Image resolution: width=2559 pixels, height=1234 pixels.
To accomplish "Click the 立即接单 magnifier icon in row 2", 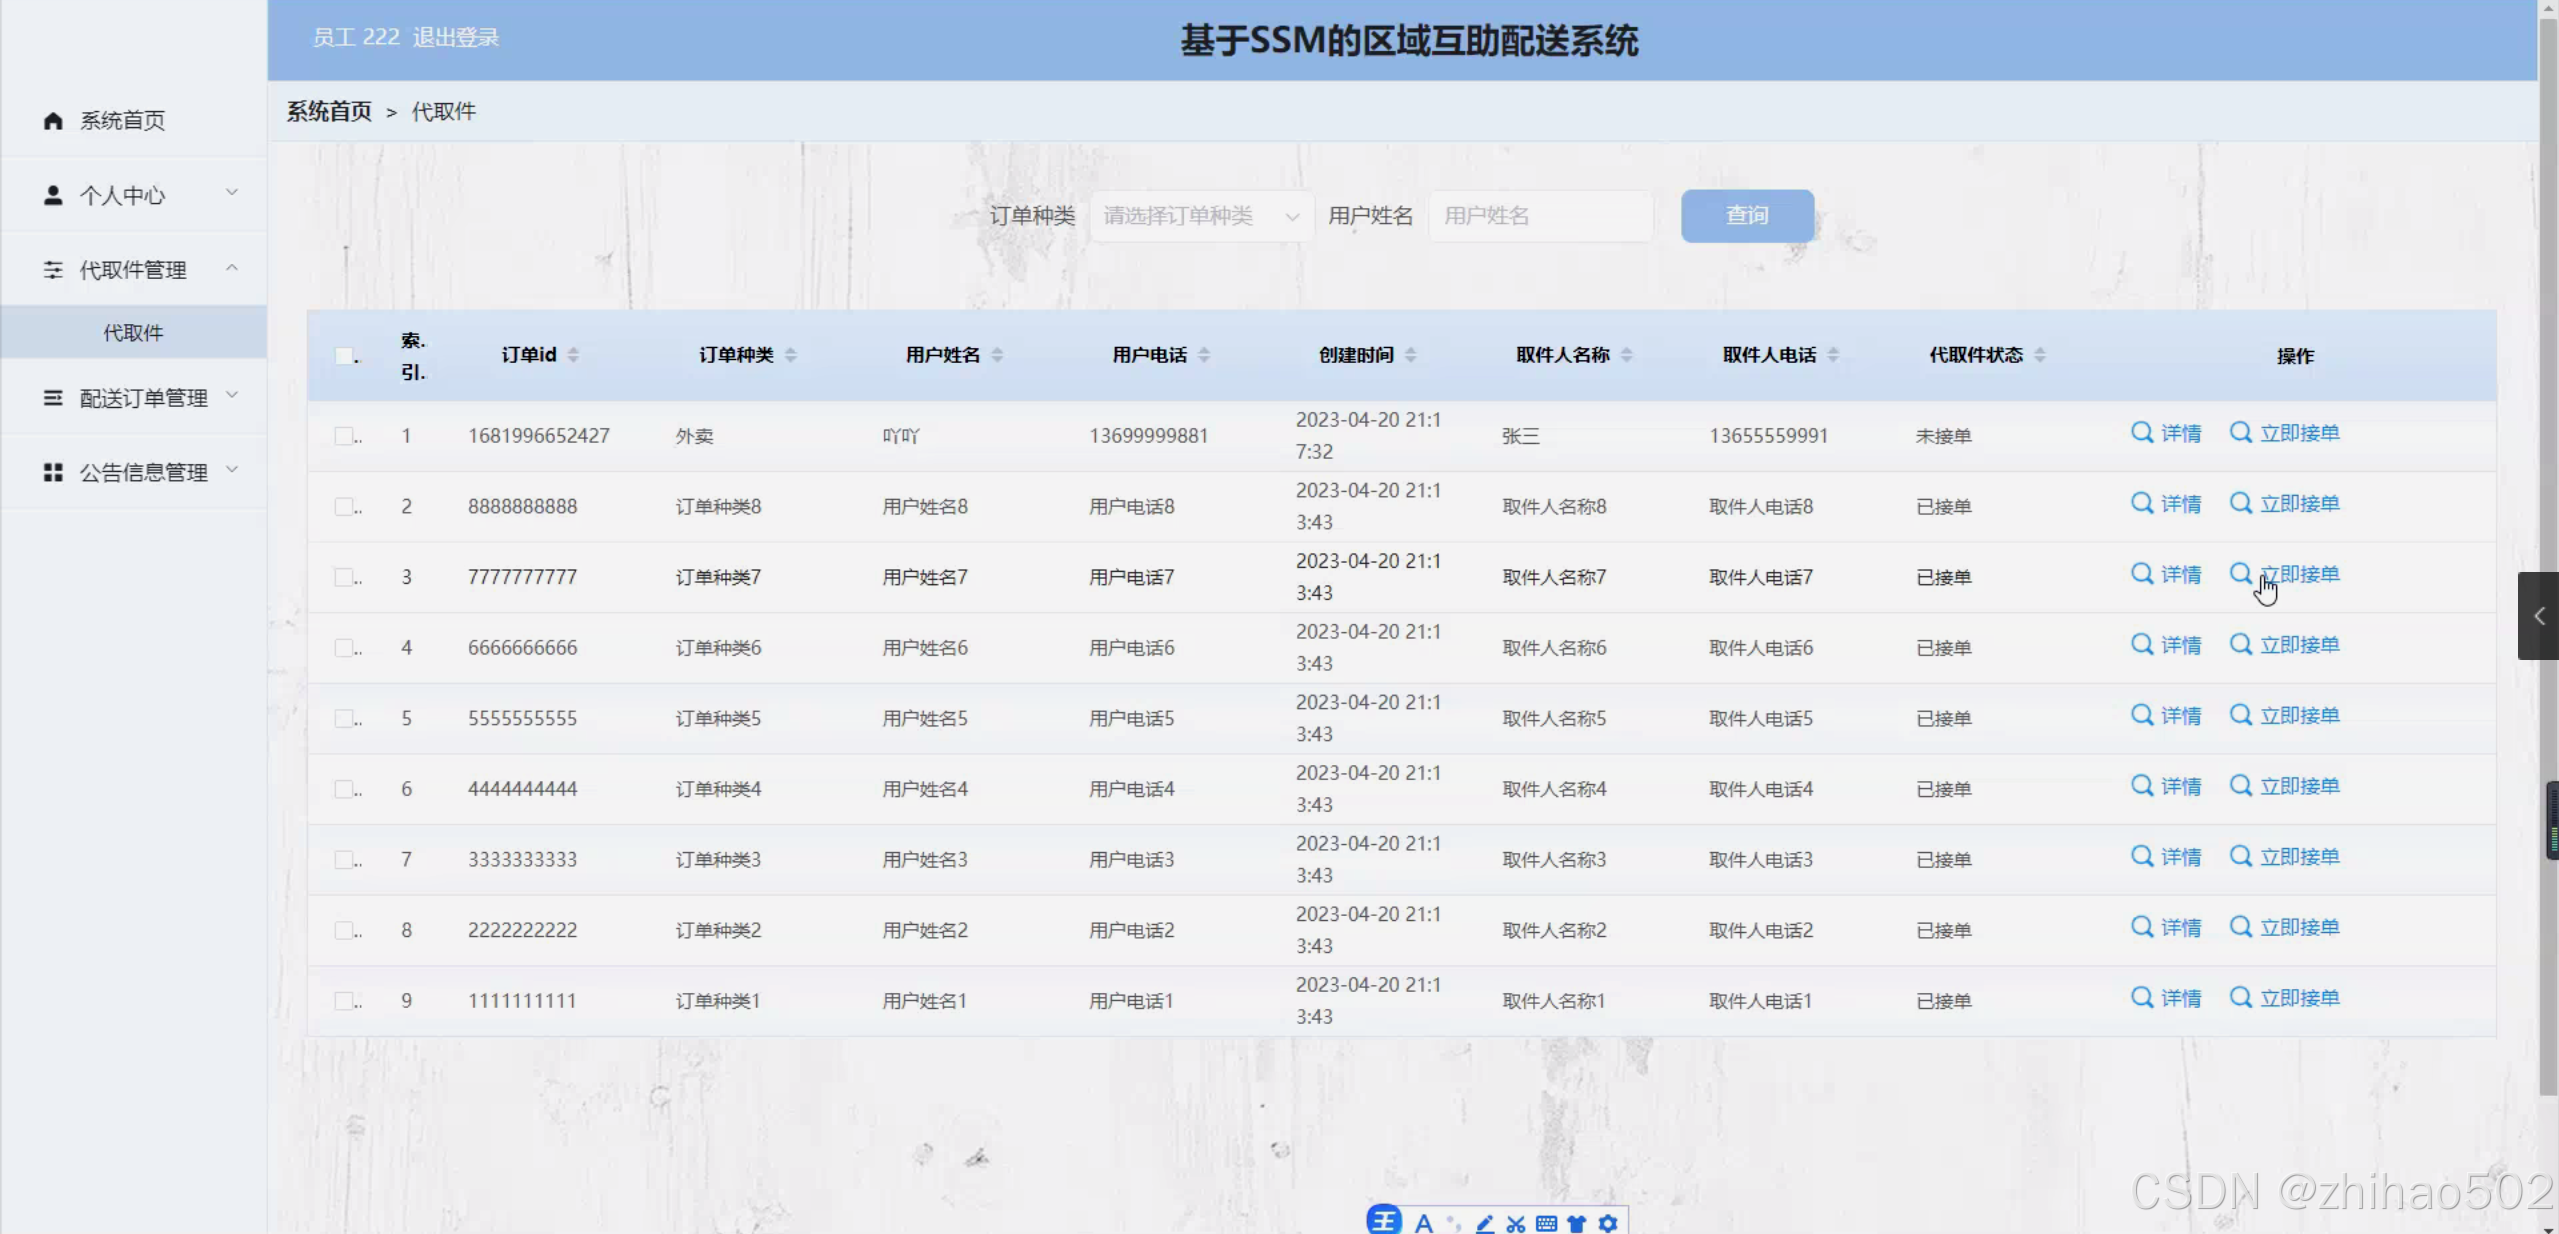I will pyautogui.click(x=2240, y=503).
